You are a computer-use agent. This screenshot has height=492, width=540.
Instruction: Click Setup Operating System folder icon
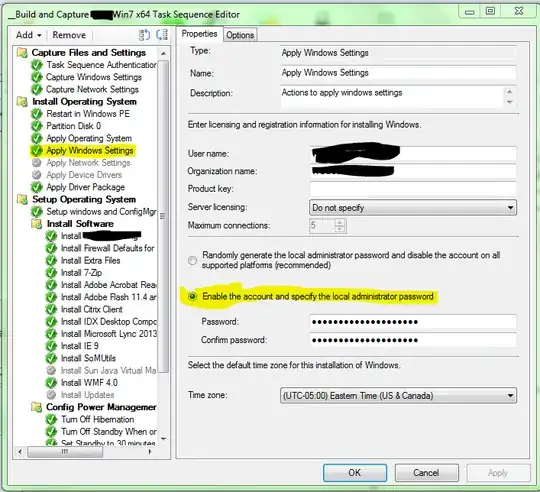coord(22,199)
